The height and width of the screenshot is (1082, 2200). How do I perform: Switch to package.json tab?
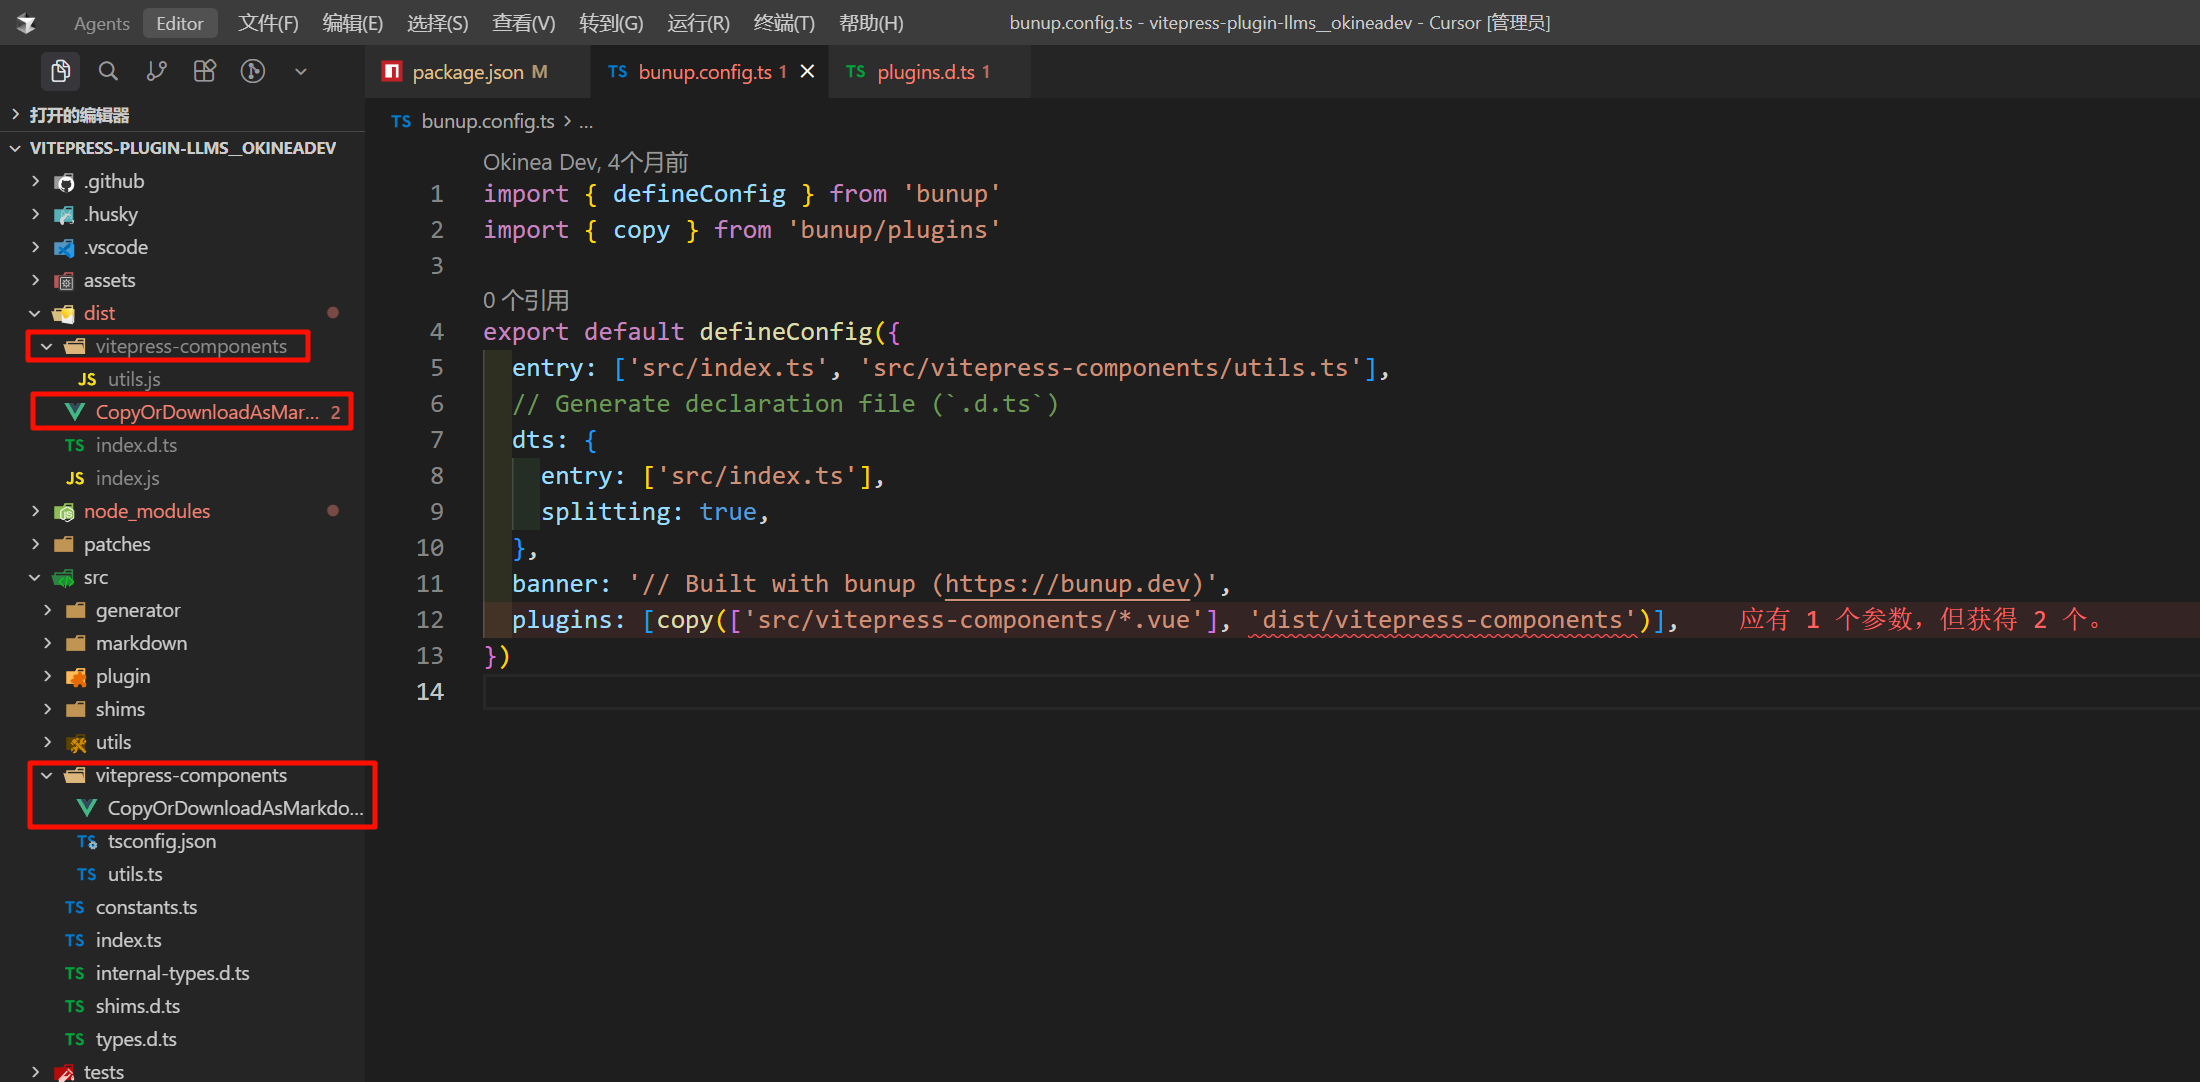click(467, 72)
